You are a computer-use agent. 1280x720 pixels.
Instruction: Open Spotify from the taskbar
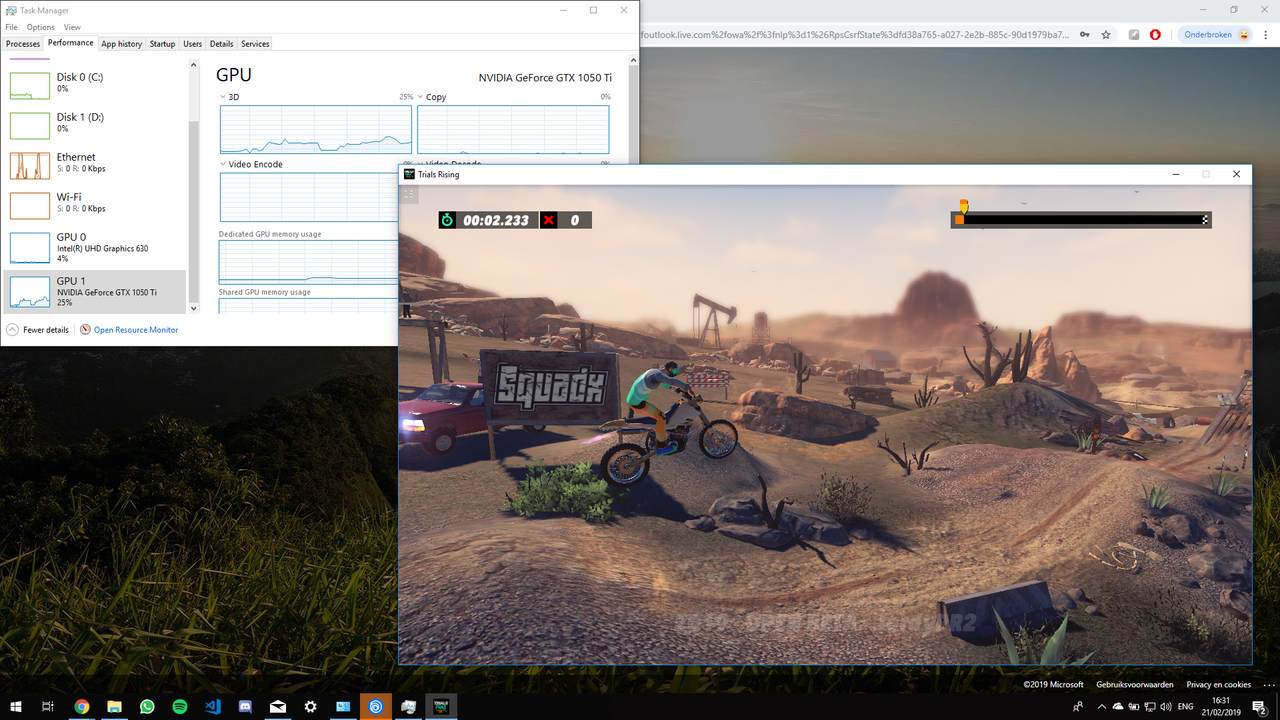coord(180,706)
